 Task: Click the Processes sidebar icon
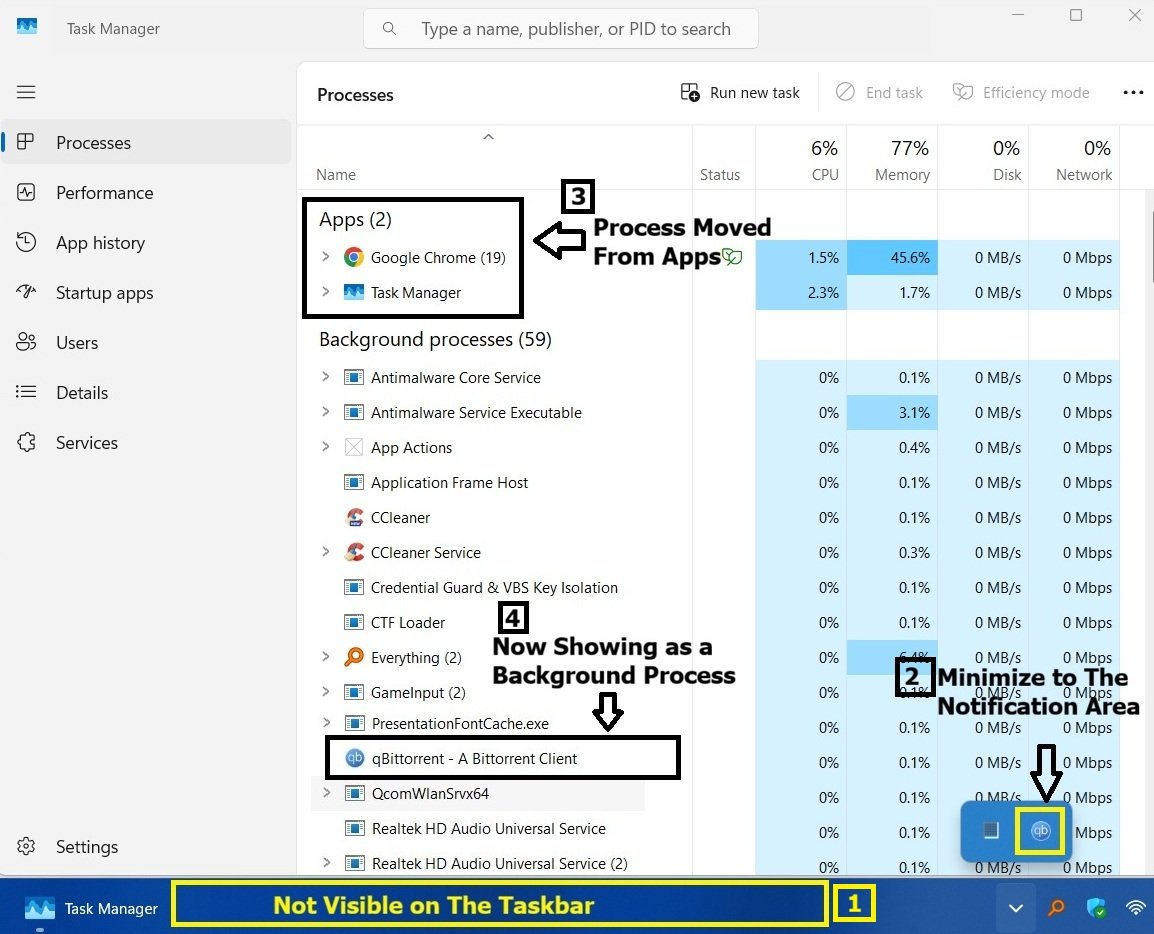tap(26, 142)
